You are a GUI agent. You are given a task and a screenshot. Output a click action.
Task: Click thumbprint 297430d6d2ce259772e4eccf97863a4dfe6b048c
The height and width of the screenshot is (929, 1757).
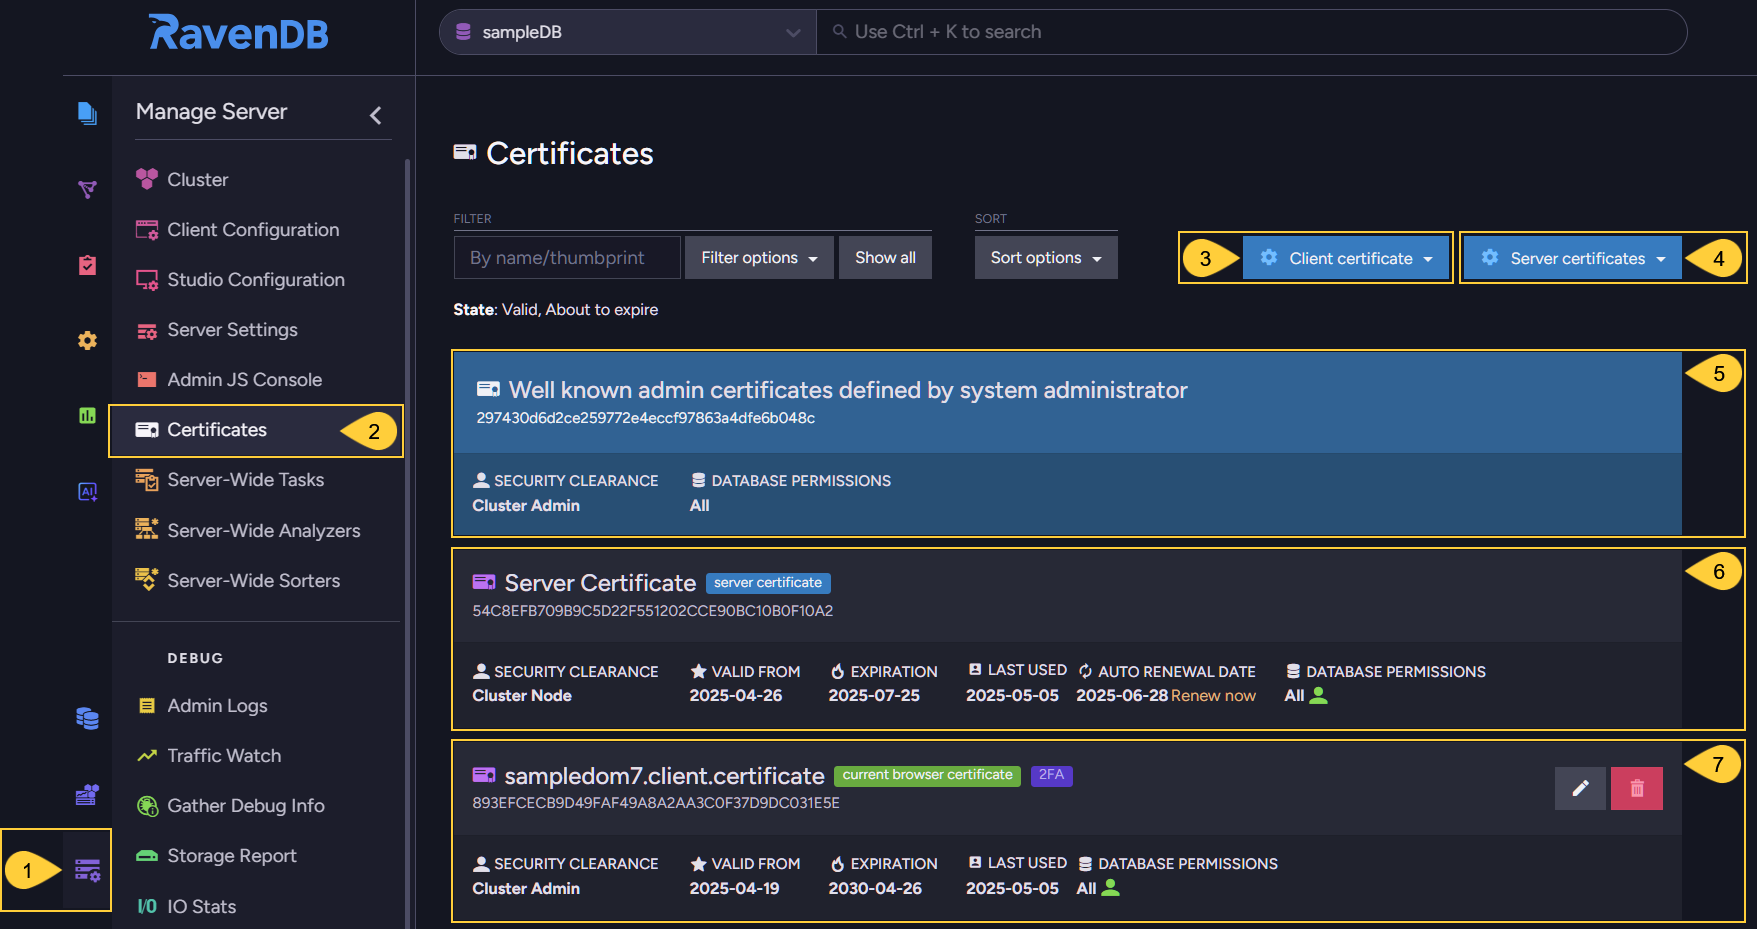coord(645,418)
